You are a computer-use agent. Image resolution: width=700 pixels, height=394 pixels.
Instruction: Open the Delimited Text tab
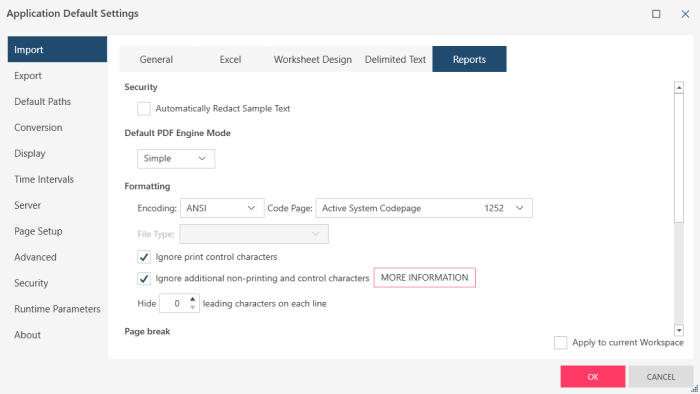click(x=395, y=59)
